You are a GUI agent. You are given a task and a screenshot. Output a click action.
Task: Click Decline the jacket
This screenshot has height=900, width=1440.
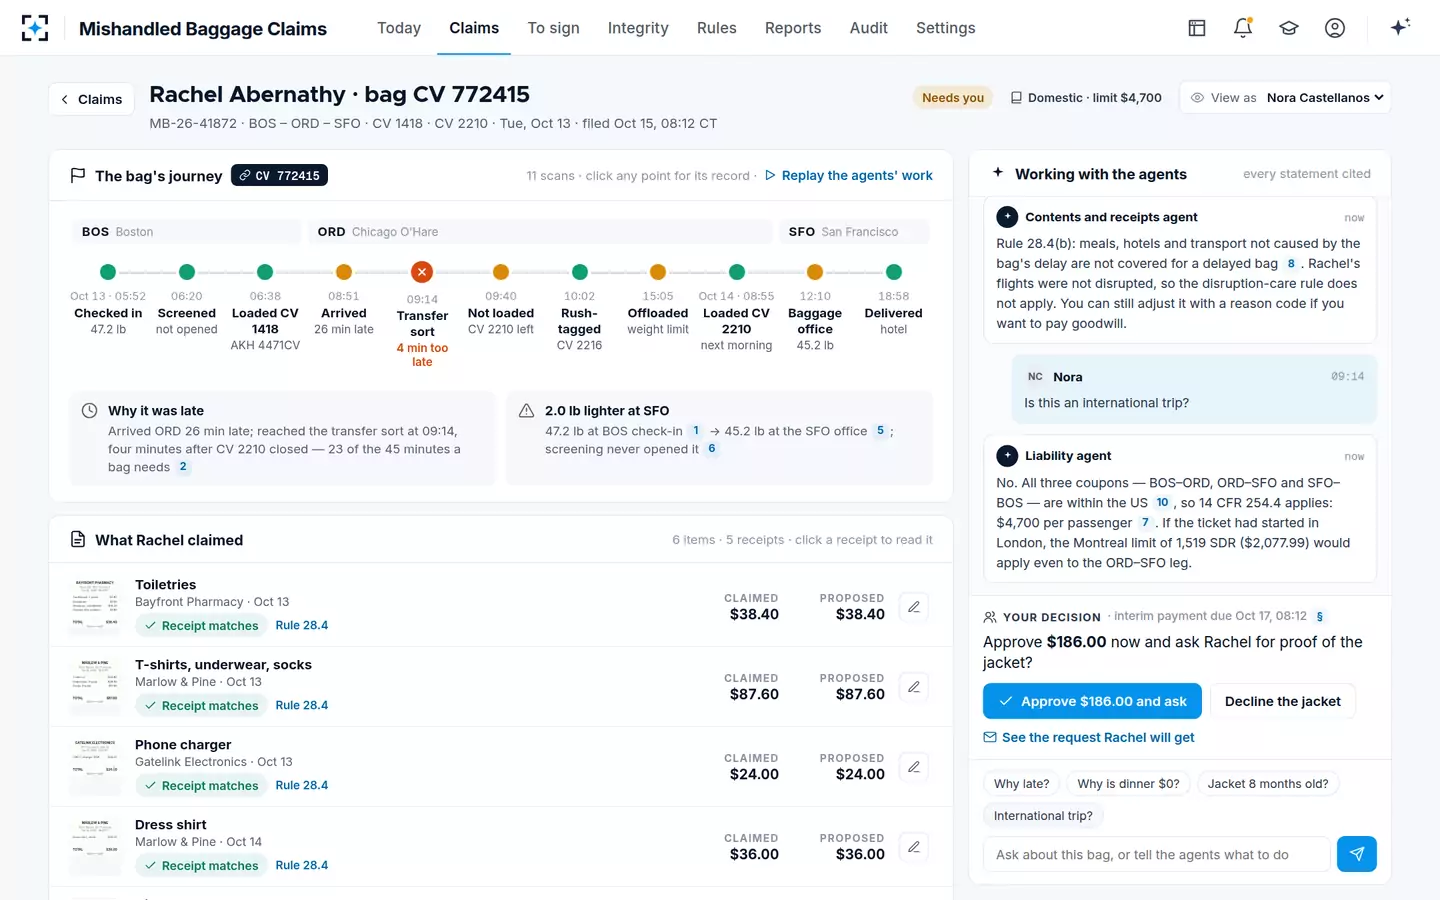click(x=1283, y=701)
